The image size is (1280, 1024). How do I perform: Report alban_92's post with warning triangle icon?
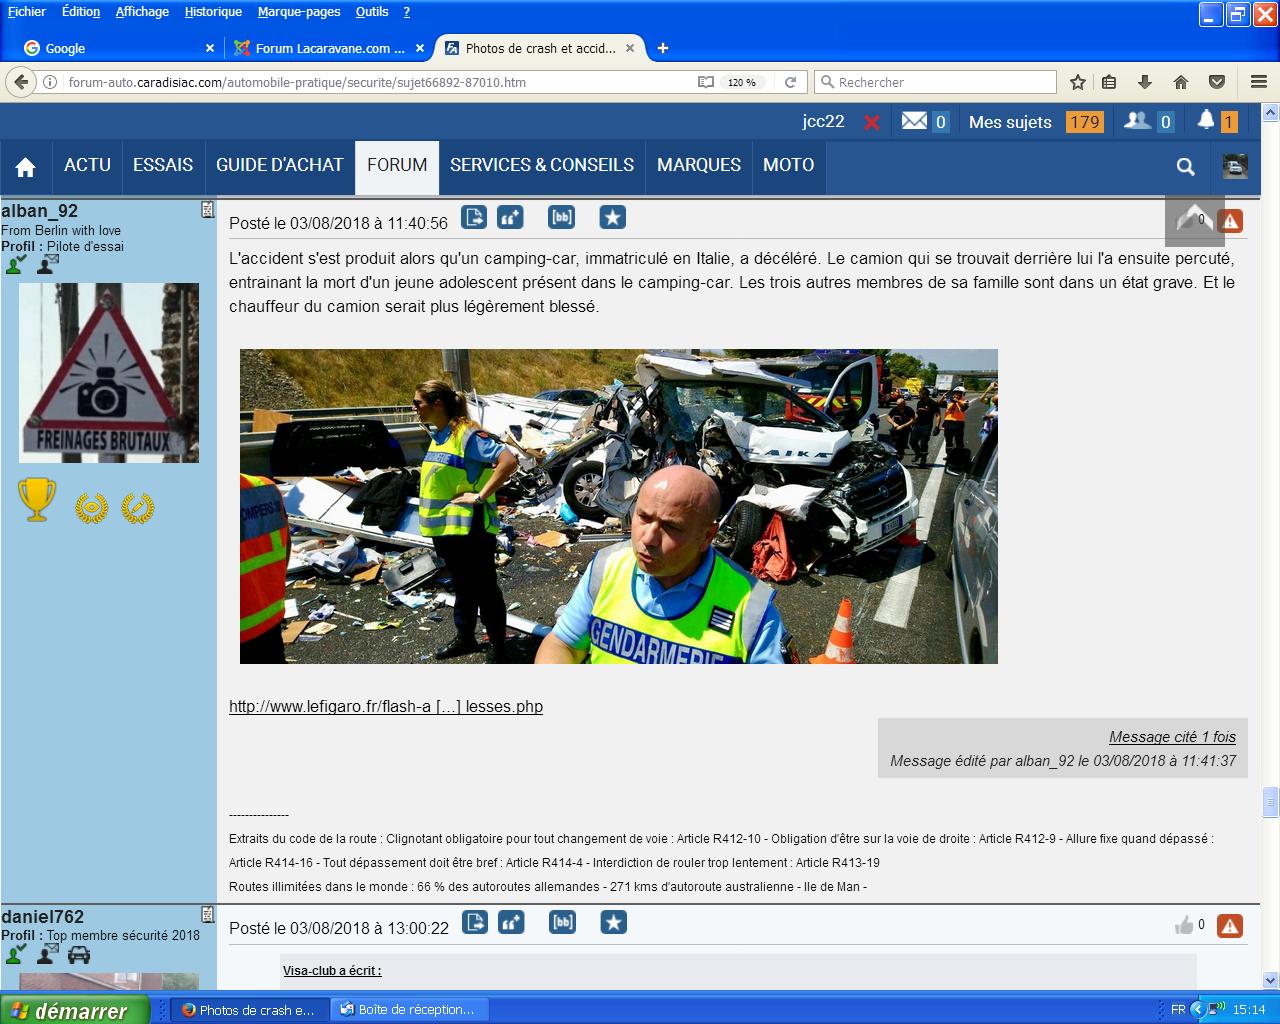click(x=1230, y=221)
